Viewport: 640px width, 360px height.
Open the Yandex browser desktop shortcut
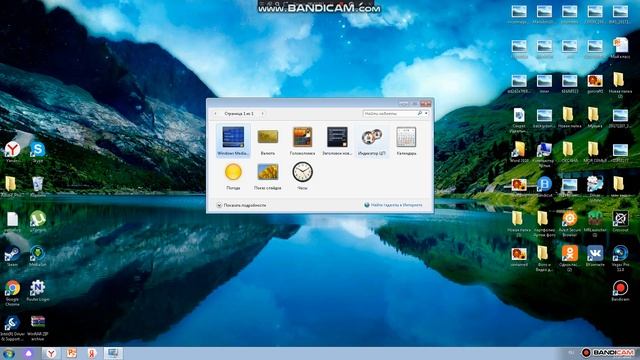(x=12, y=152)
